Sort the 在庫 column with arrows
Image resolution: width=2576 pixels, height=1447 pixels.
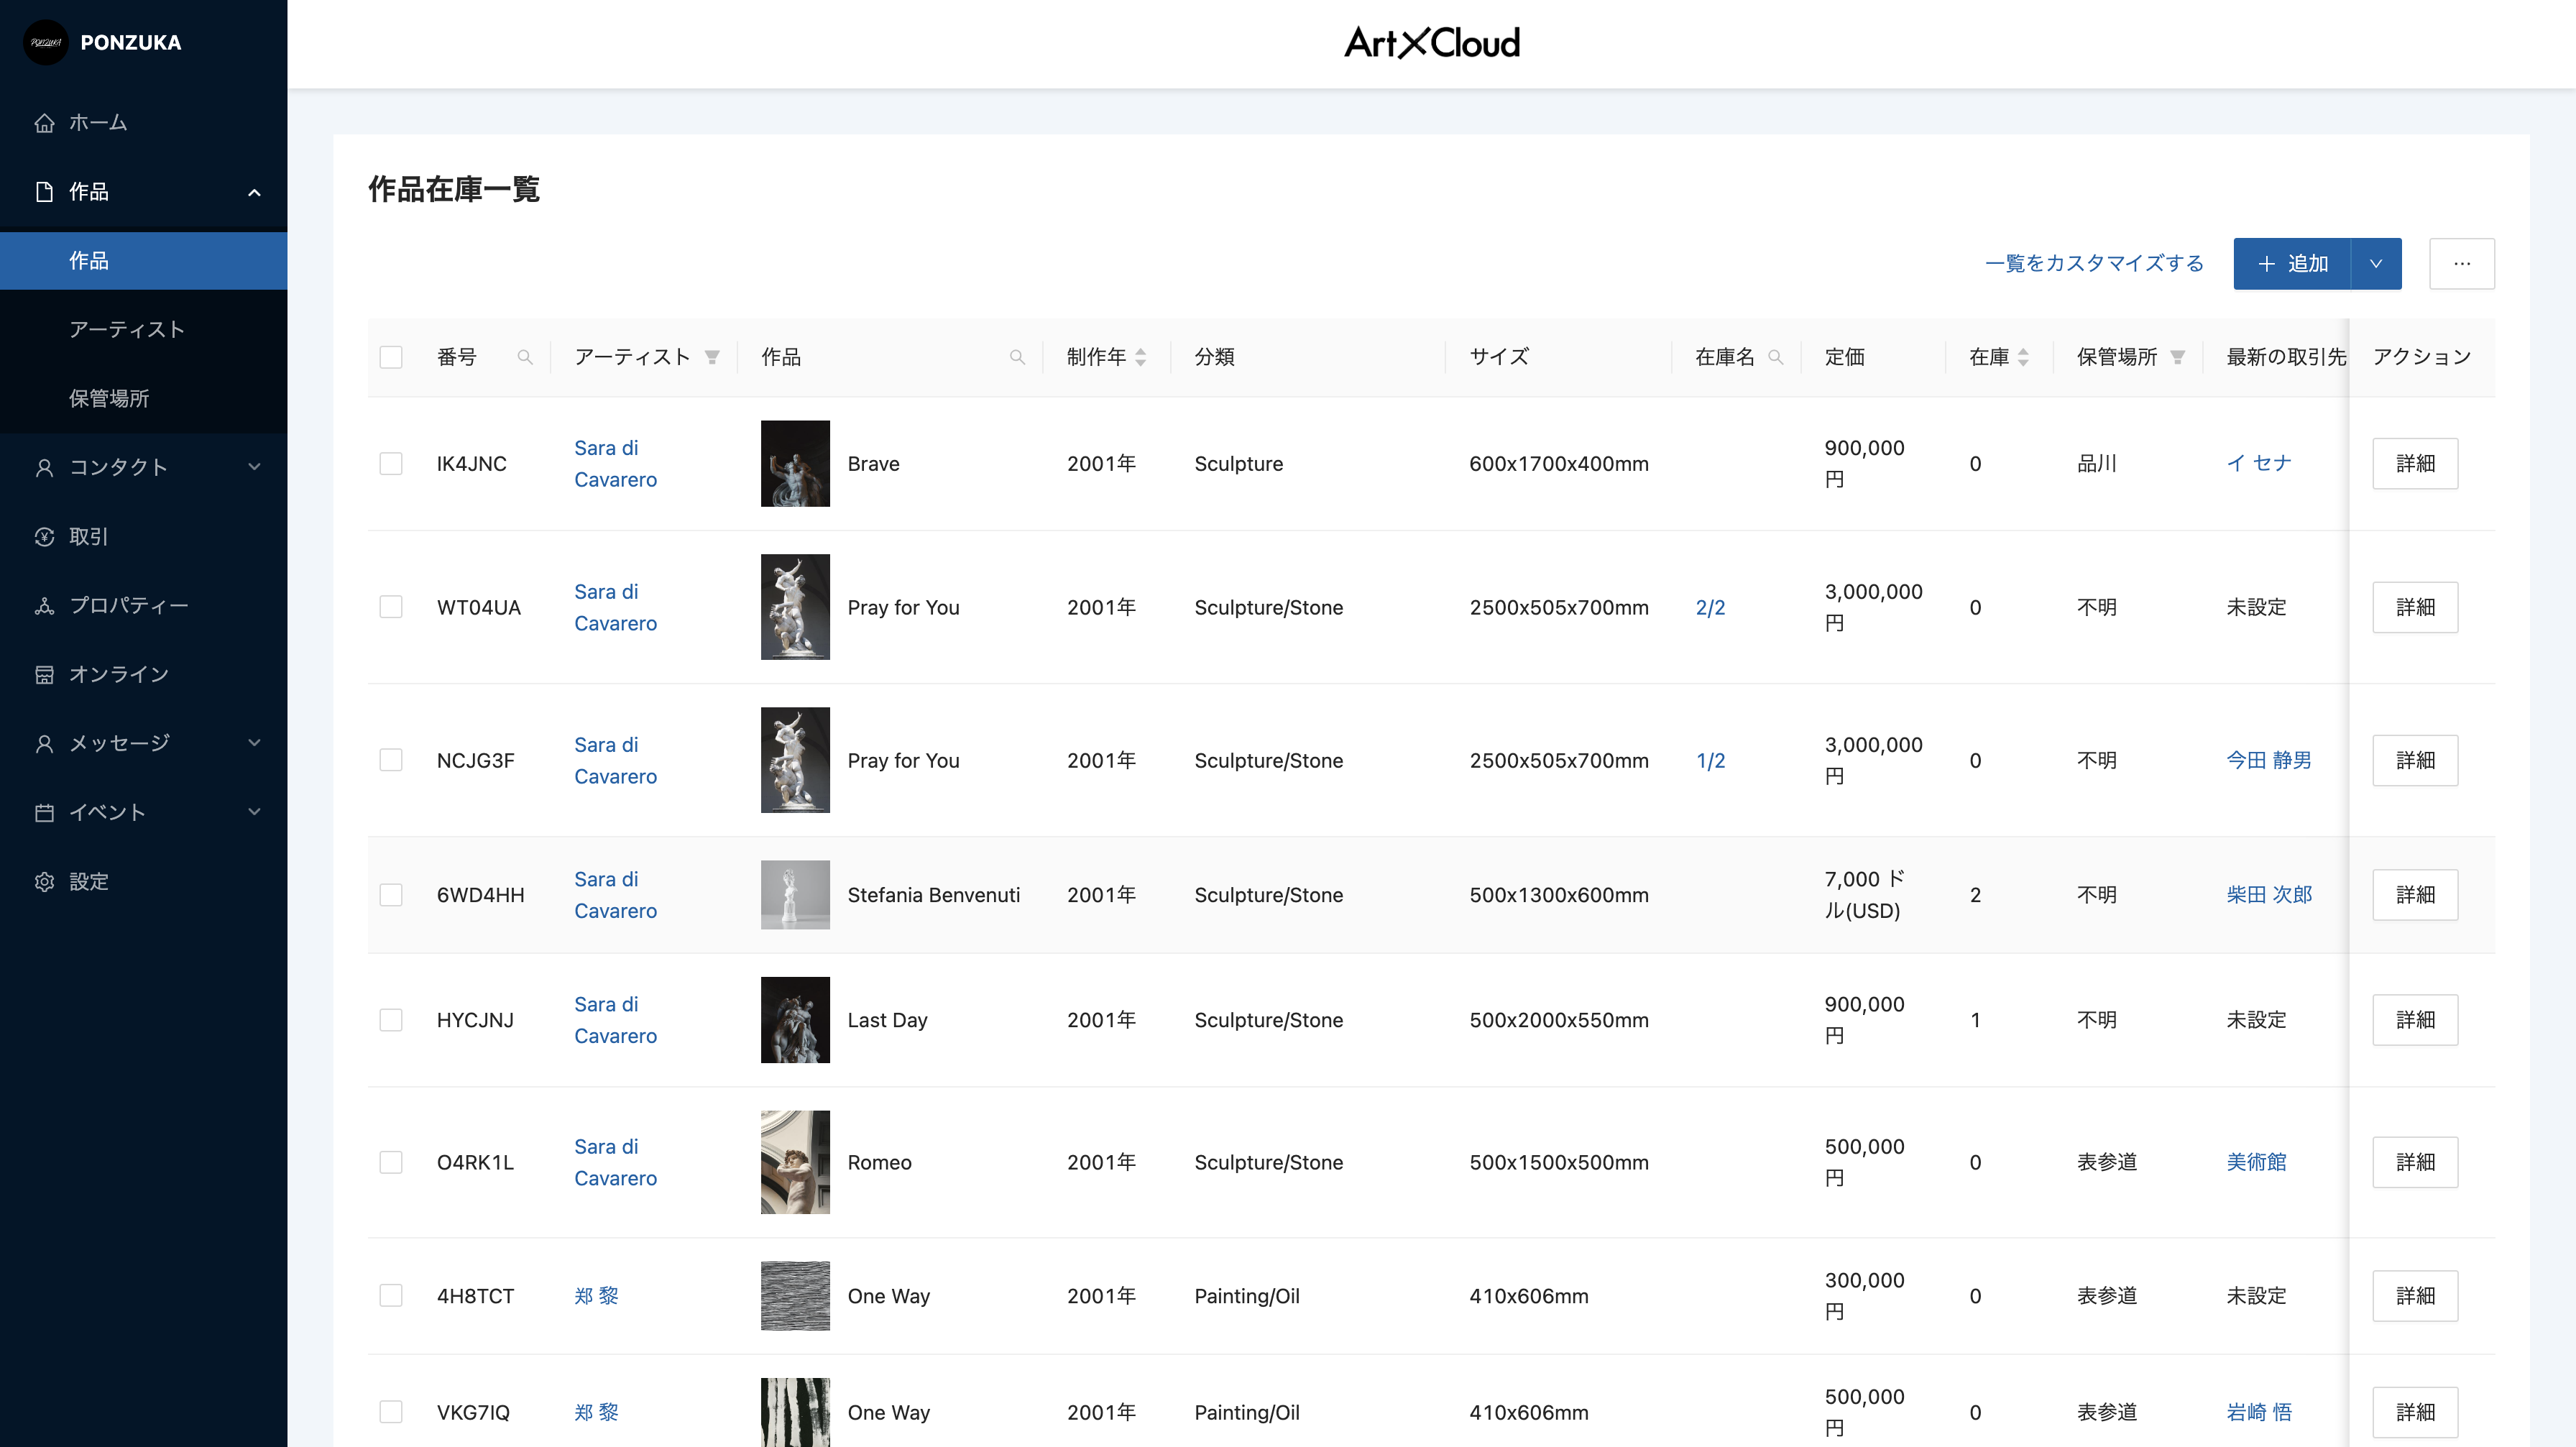(2023, 357)
